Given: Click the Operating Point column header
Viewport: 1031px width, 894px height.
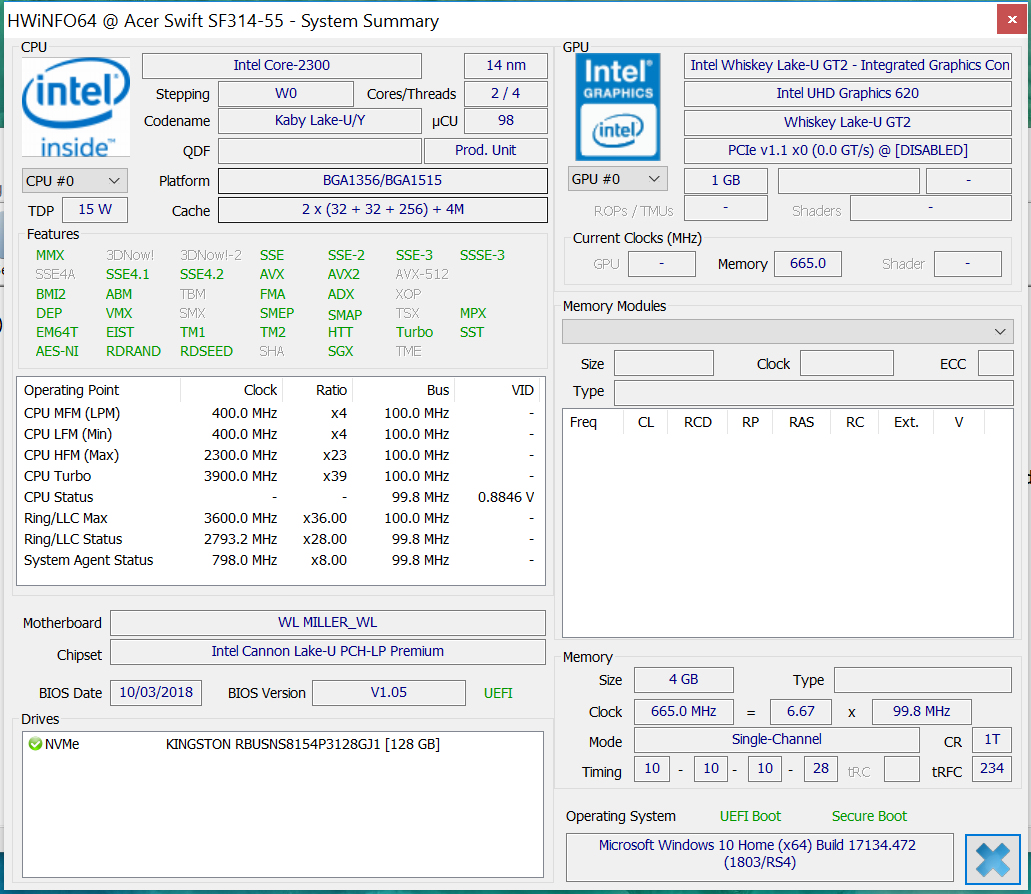Looking at the screenshot, I should (x=99, y=390).
